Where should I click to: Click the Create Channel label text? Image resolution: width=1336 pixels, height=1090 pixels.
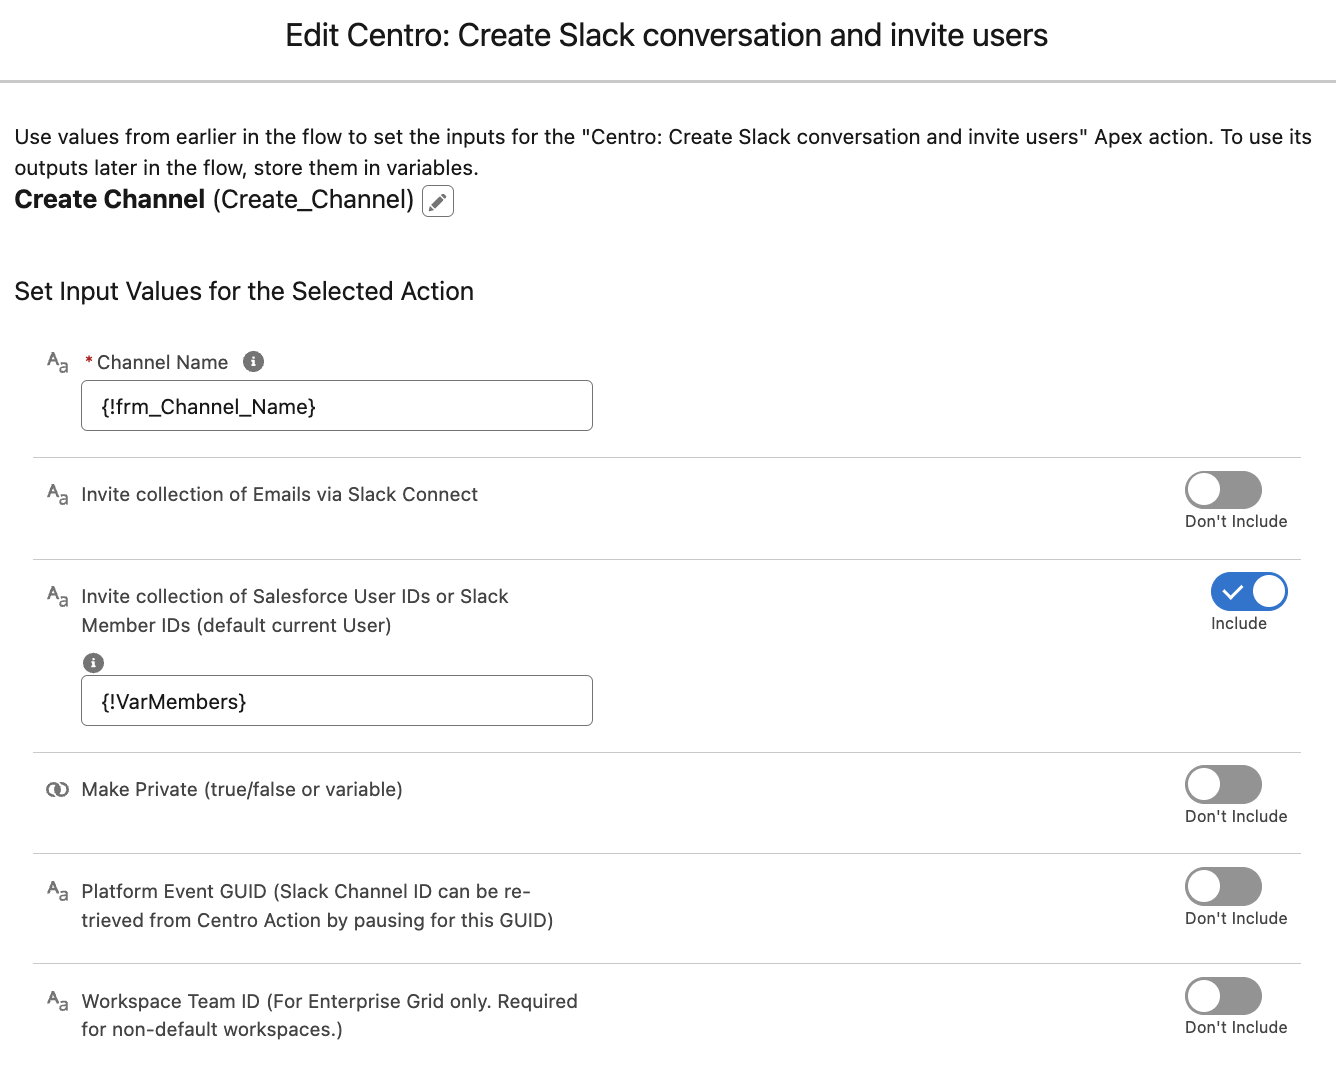(x=110, y=200)
